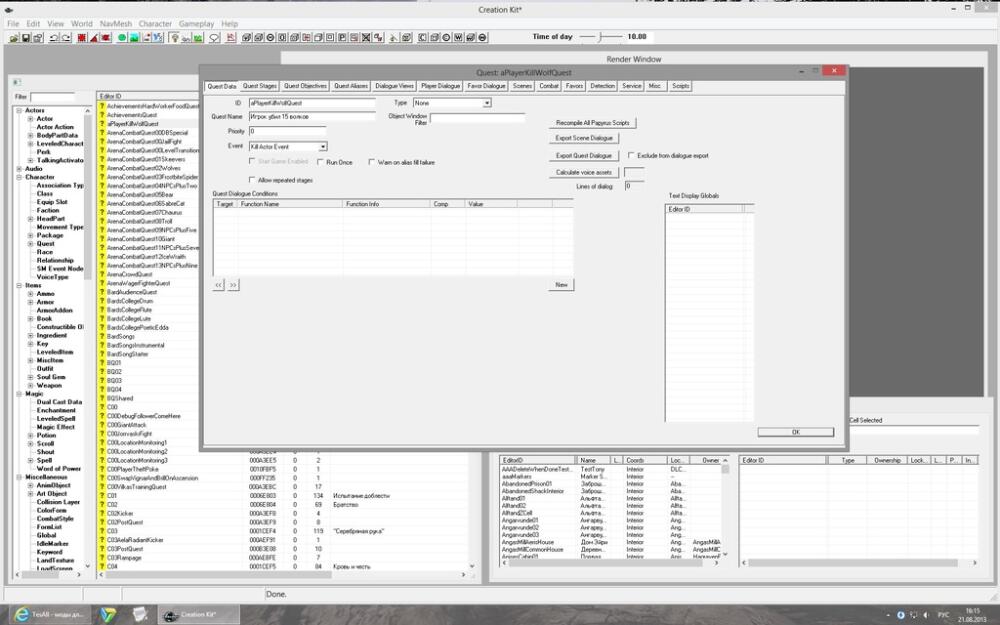Click the notepad-like taskbar icon
This screenshot has width=1000, height=625.
(139, 615)
